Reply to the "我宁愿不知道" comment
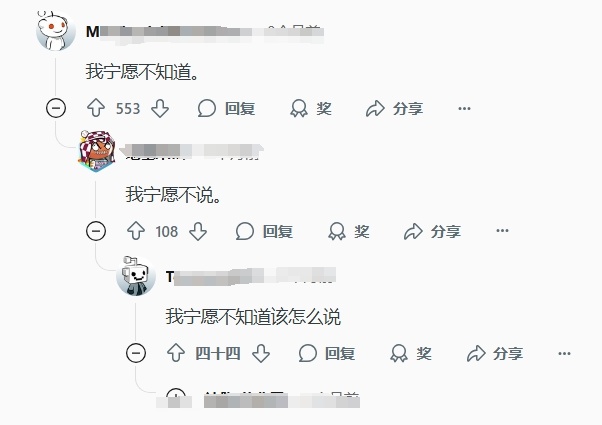This screenshot has height=425, width=602. [226, 108]
